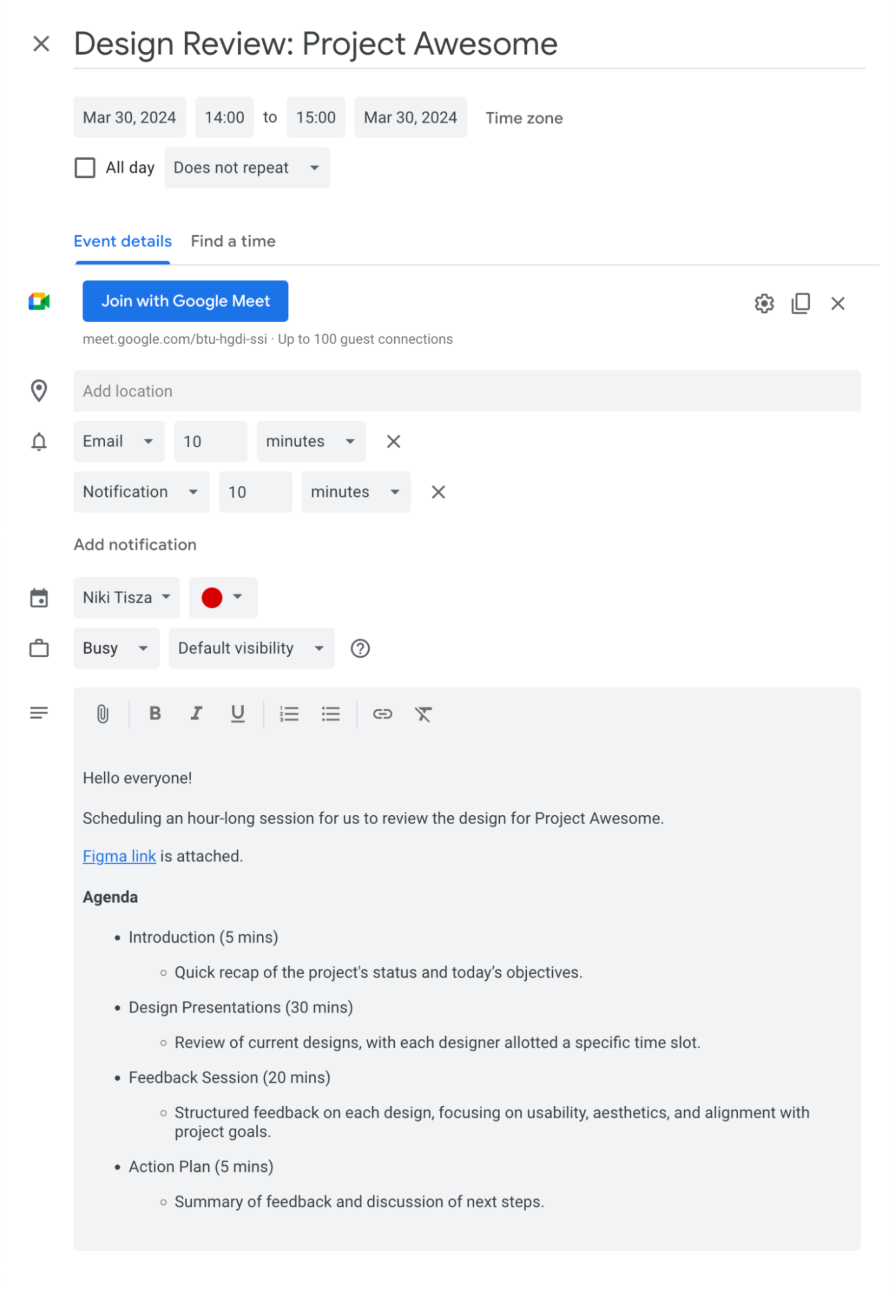
Task: Click Join with Google Meet button
Action: tap(185, 301)
